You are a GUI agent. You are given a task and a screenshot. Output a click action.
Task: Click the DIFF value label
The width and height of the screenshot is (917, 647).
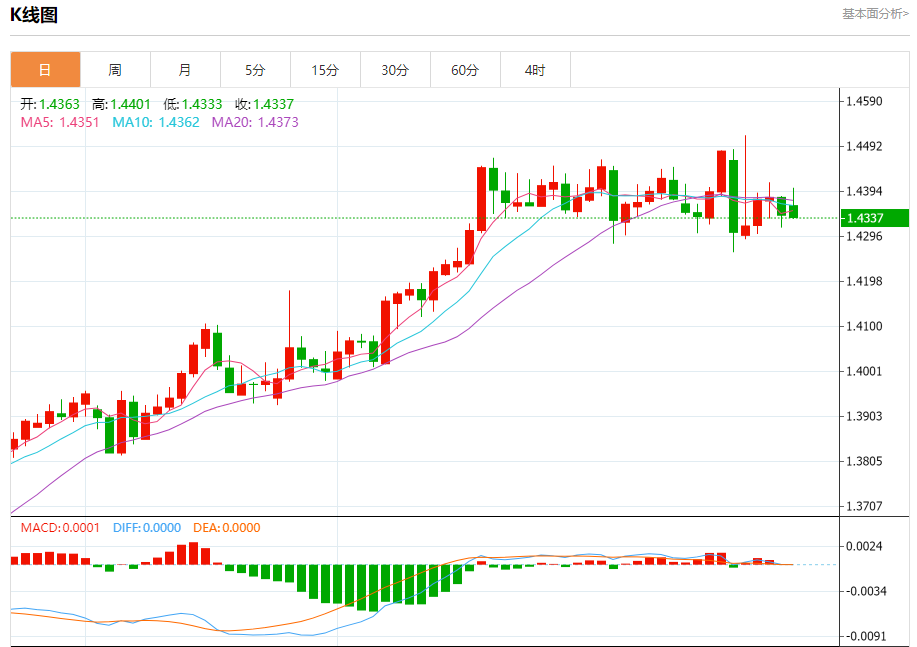point(147,528)
